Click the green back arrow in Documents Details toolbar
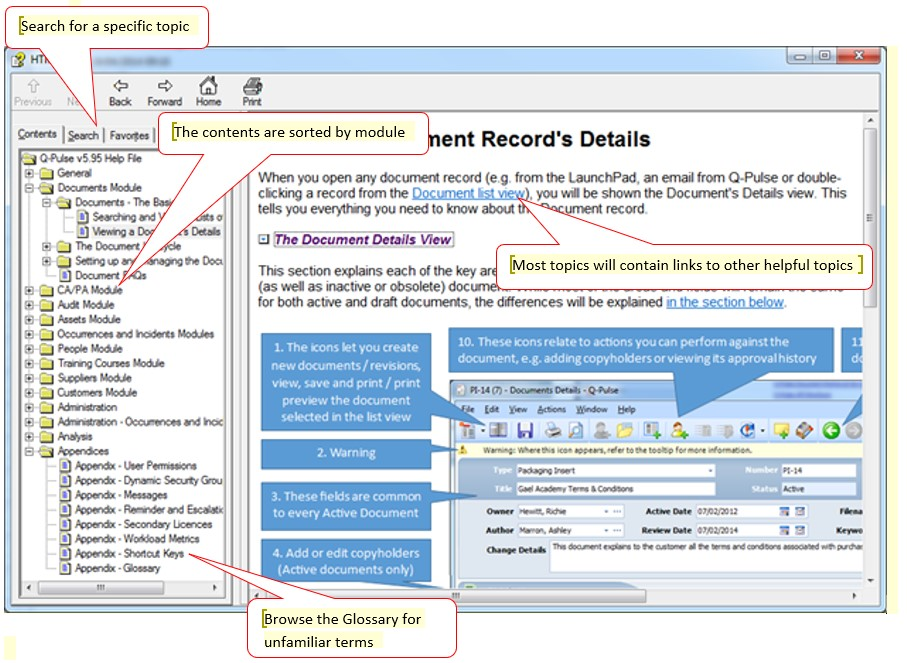Viewport: 907px width, 663px height. tap(831, 430)
